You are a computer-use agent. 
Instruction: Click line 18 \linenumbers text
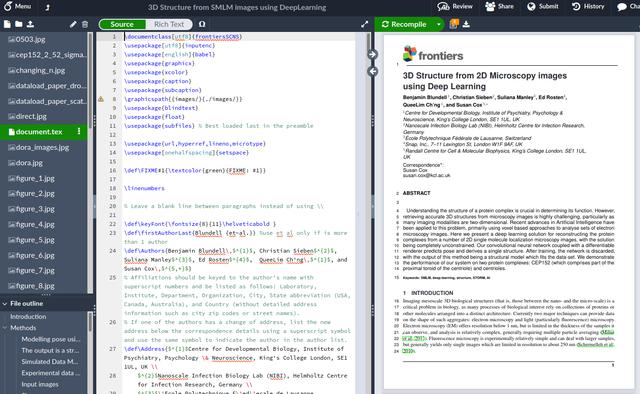click(144, 189)
